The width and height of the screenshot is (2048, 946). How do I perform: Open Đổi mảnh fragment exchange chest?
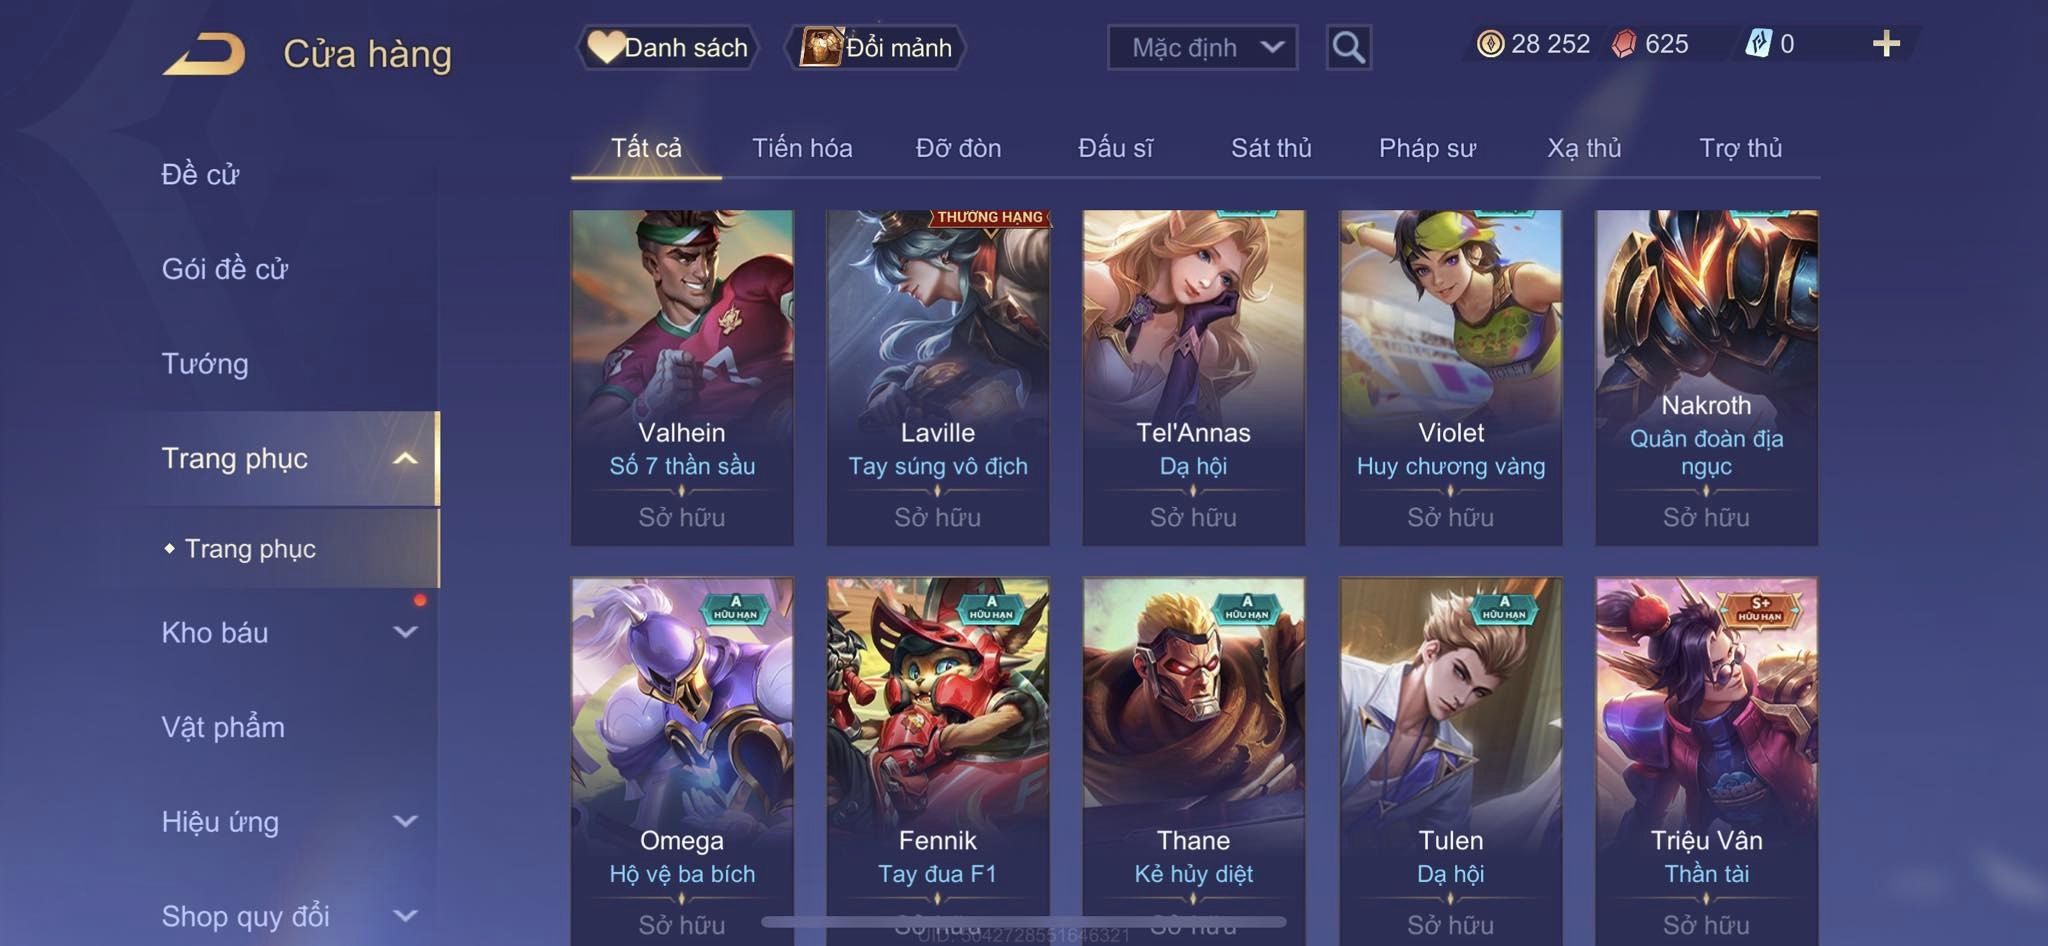[875, 47]
